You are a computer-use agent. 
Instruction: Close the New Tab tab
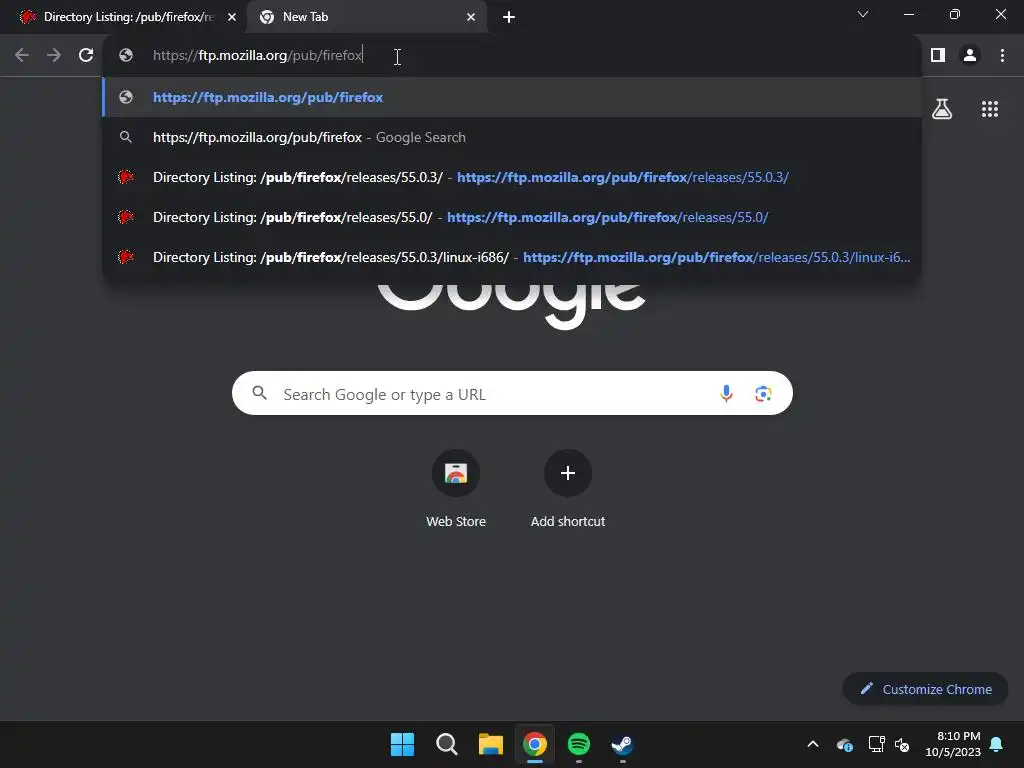point(471,18)
